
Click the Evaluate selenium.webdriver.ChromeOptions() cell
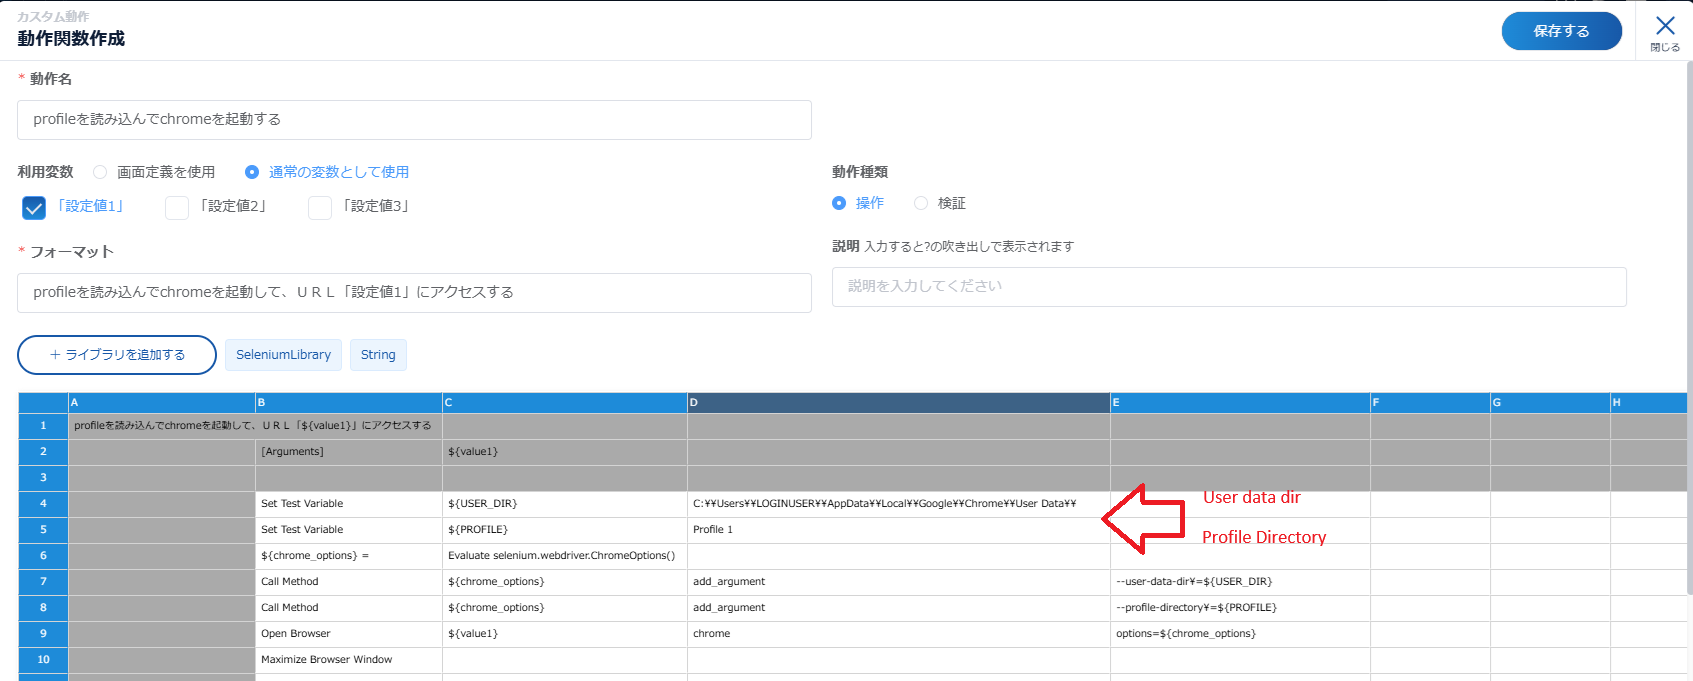564,556
